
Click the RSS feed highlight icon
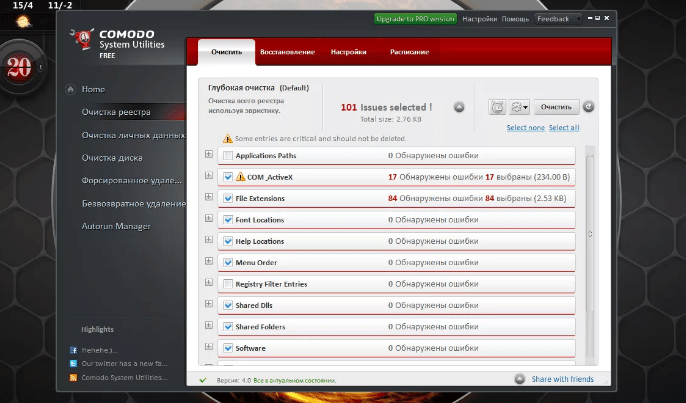[x=74, y=377]
